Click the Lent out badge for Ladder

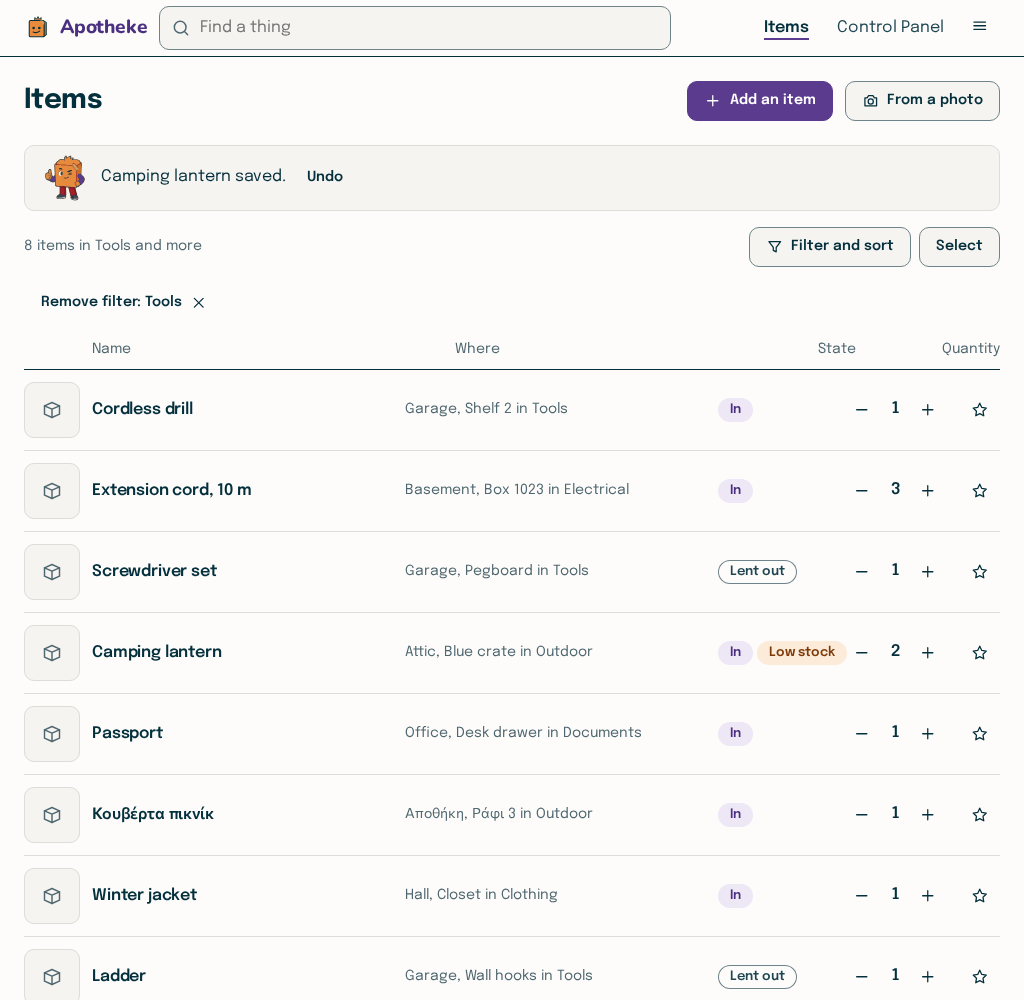click(x=757, y=976)
